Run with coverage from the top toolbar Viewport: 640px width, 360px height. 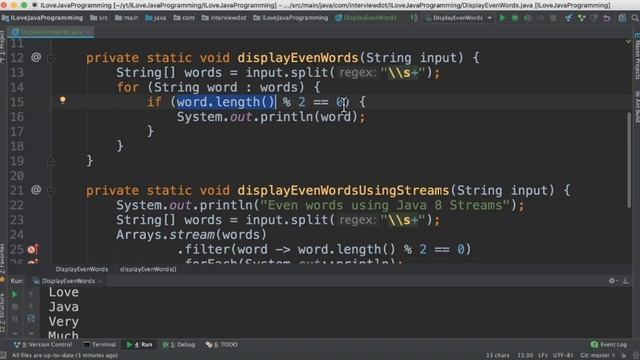[527, 18]
